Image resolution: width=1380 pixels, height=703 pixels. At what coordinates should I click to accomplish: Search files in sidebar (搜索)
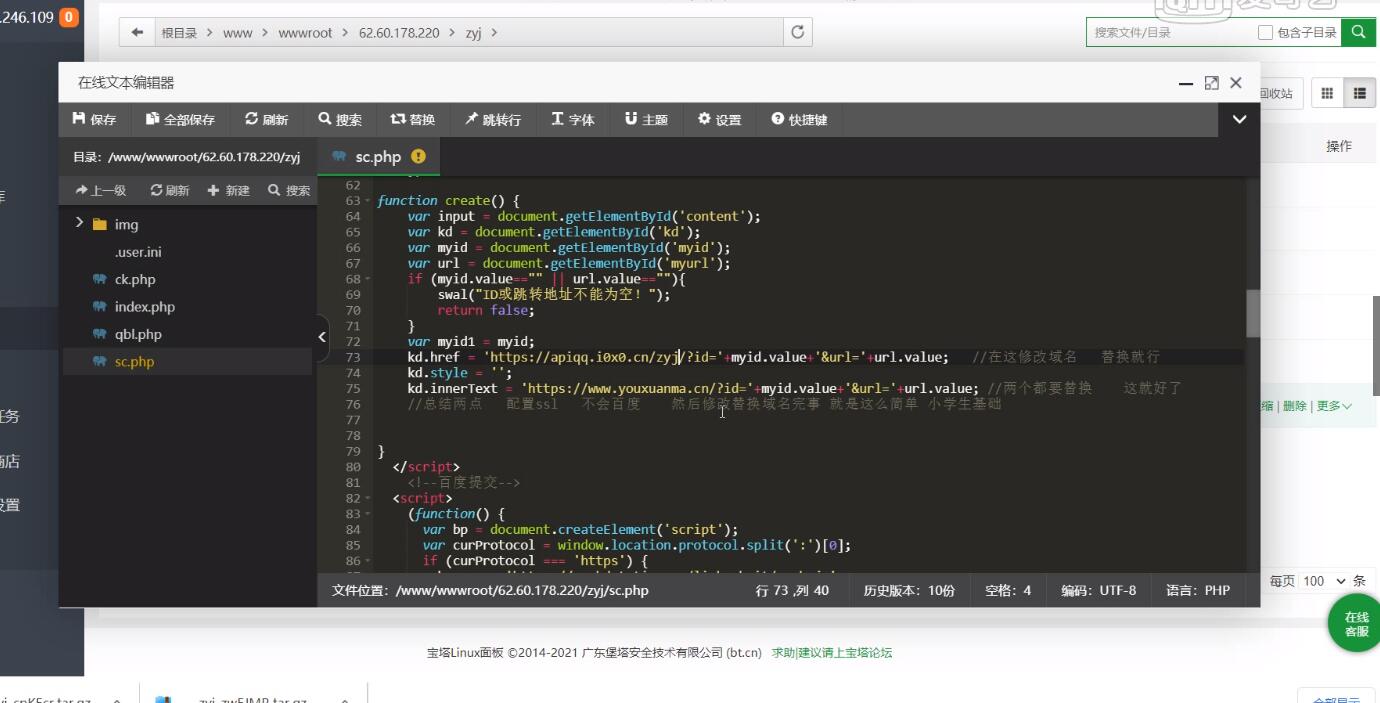pyautogui.click(x=289, y=190)
